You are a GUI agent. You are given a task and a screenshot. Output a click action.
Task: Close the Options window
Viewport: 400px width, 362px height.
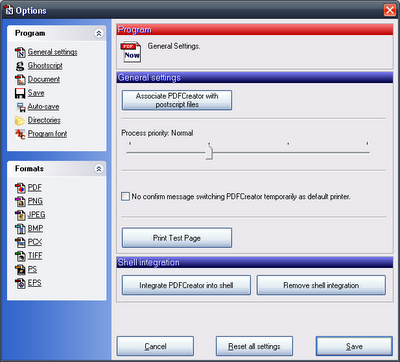(390, 10)
